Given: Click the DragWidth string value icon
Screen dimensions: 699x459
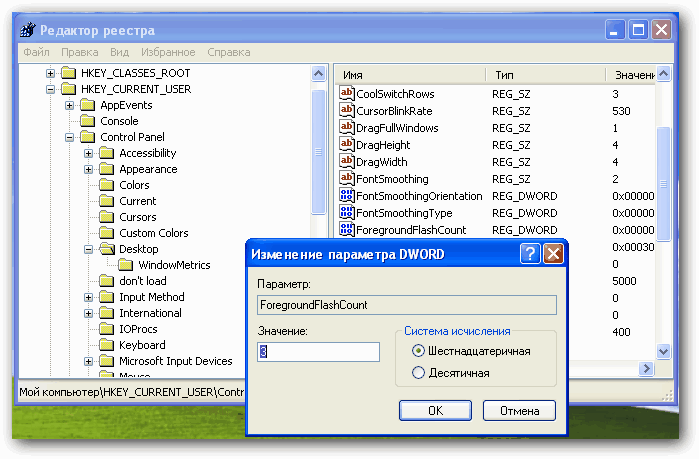Looking at the screenshot, I should pyautogui.click(x=346, y=161).
